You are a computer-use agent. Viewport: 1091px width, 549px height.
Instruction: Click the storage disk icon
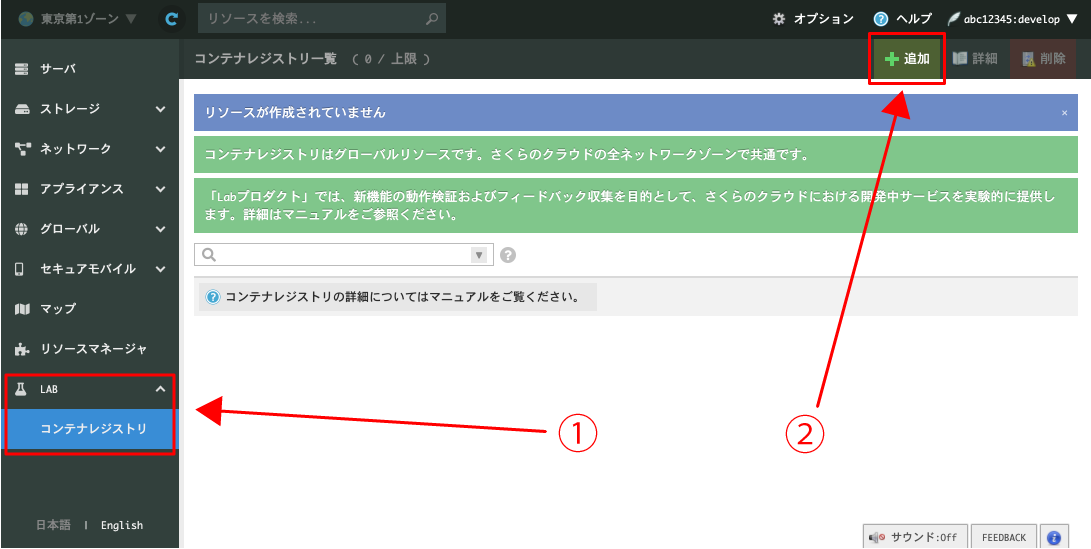(22, 109)
